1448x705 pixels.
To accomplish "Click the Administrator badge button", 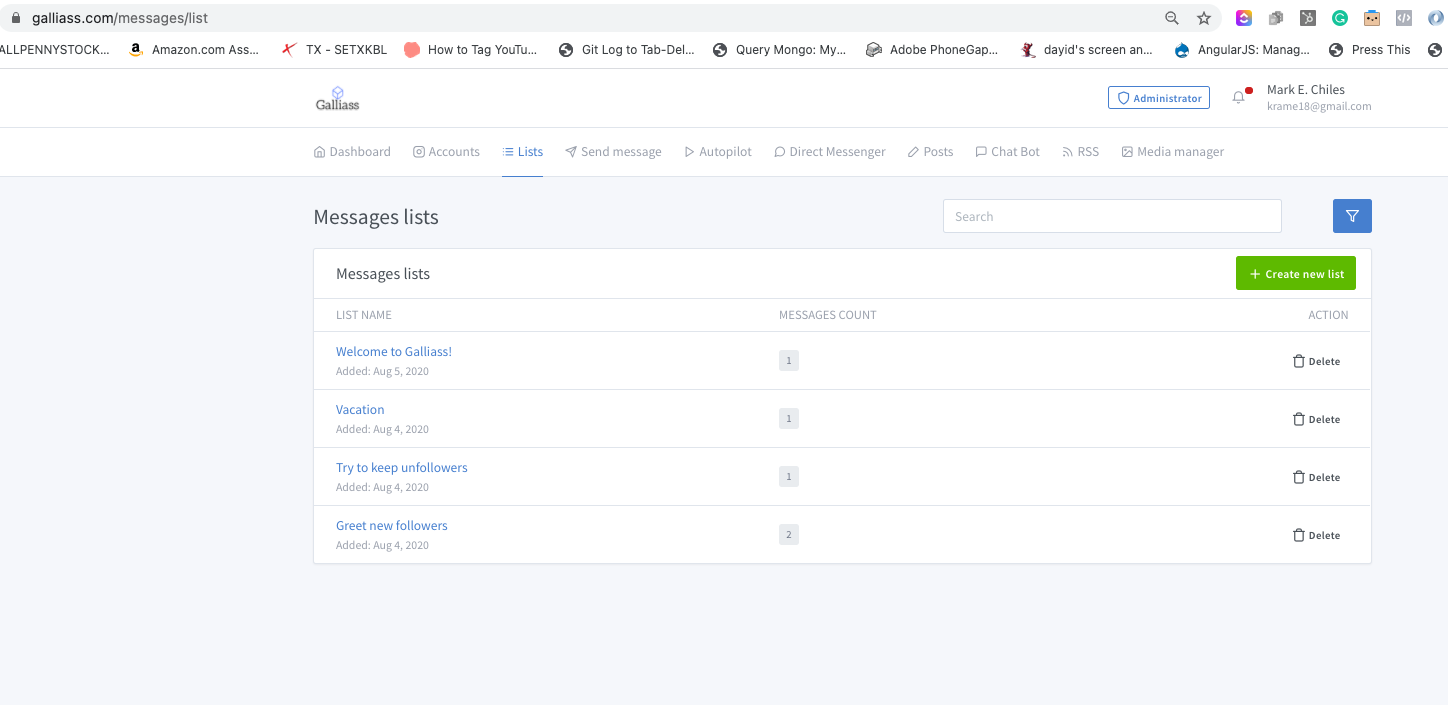I will tap(1159, 98).
